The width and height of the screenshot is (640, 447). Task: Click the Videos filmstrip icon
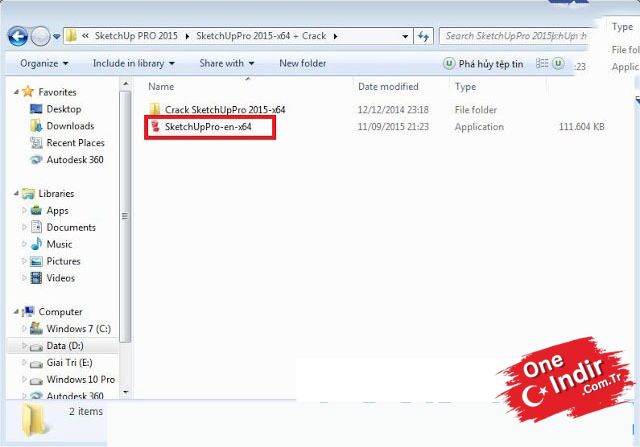[36, 278]
